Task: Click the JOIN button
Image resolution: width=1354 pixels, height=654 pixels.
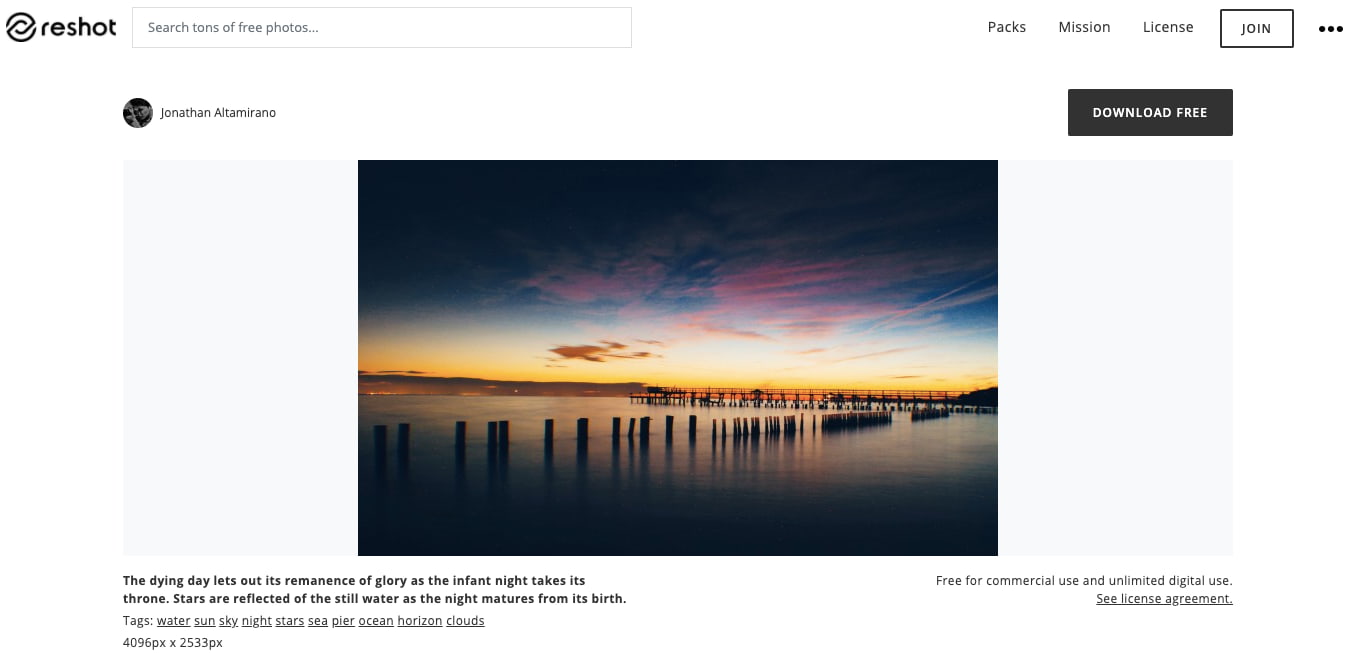Action: coord(1256,29)
